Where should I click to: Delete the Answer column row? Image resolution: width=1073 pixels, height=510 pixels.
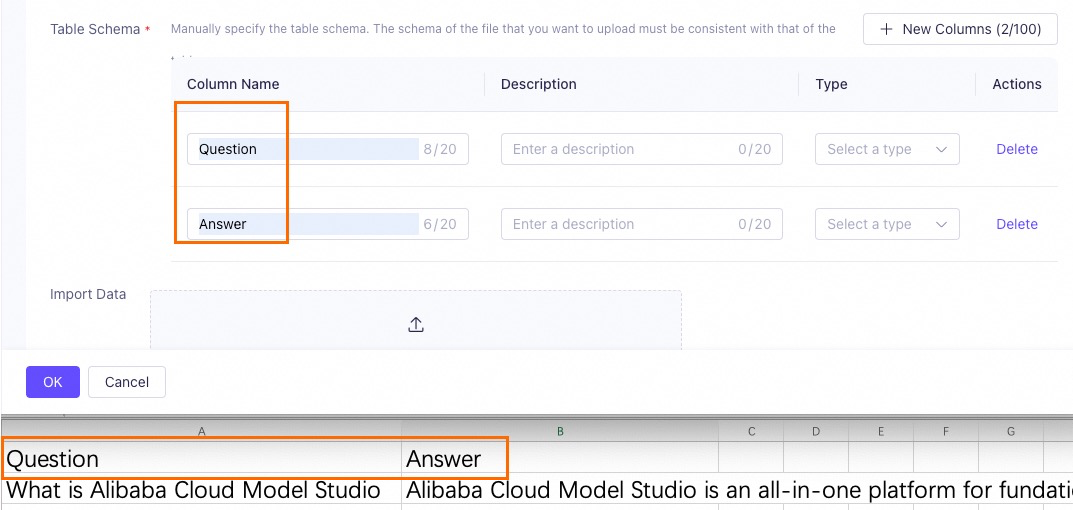1016,224
